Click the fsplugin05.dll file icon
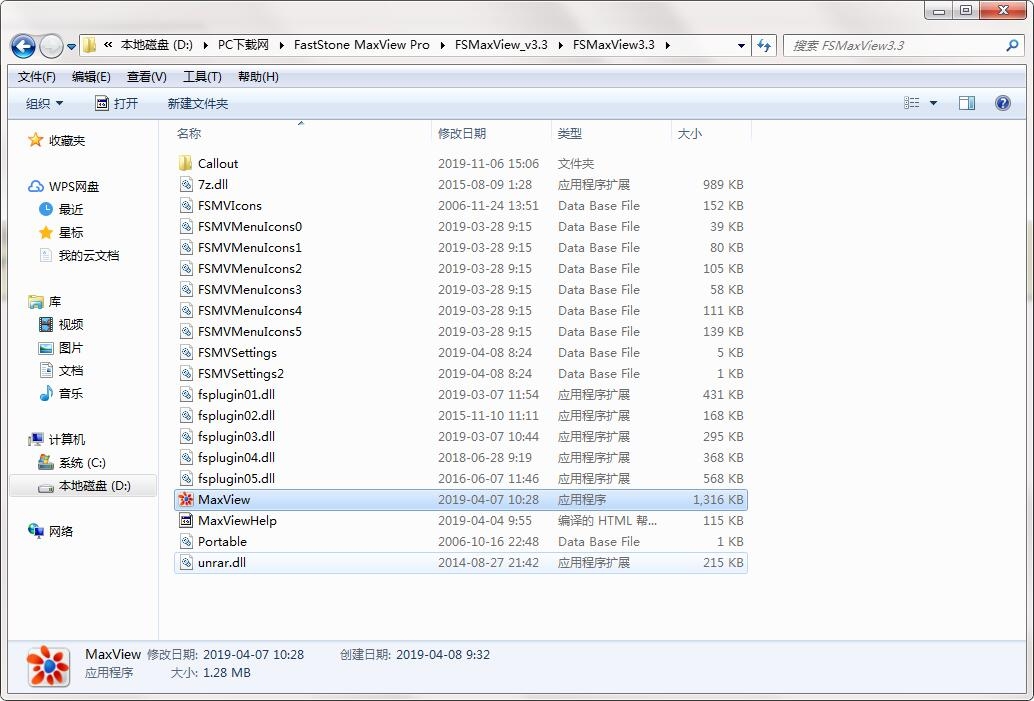 pyautogui.click(x=186, y=479)
